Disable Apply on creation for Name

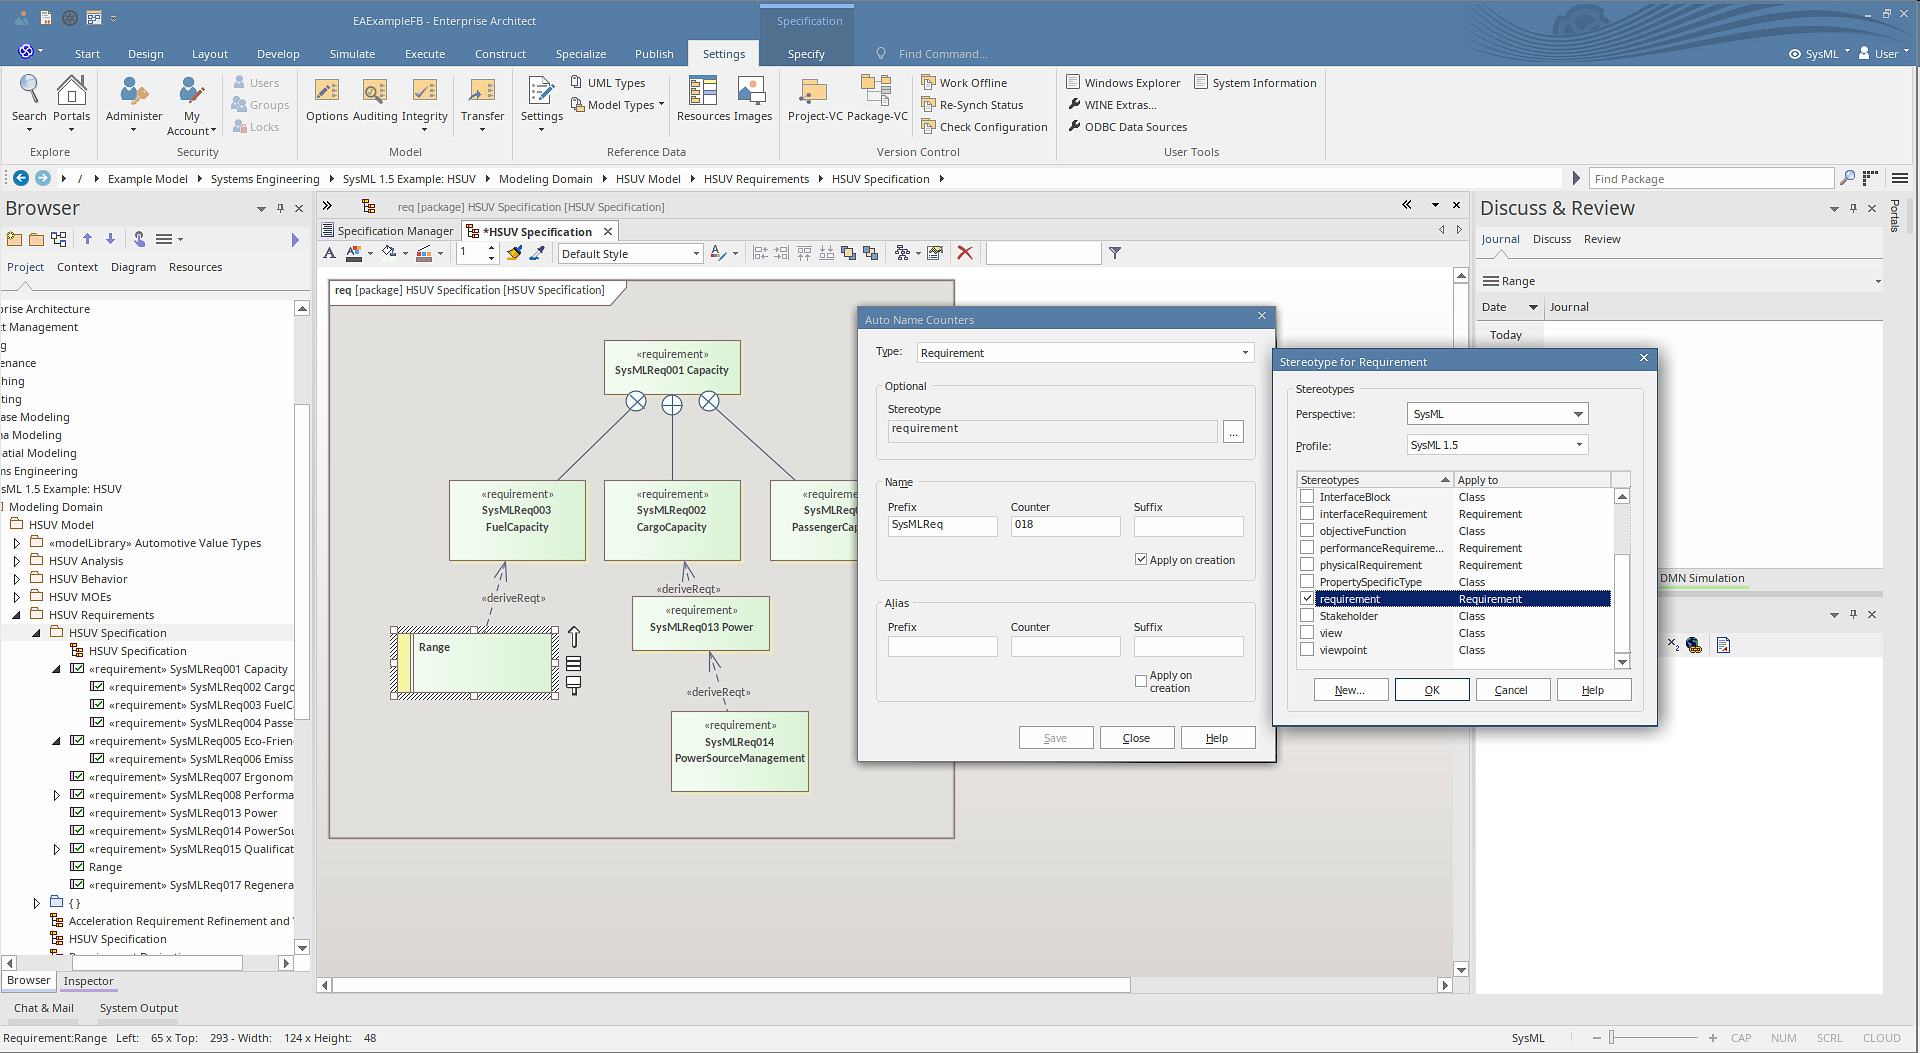point(1141,560)
